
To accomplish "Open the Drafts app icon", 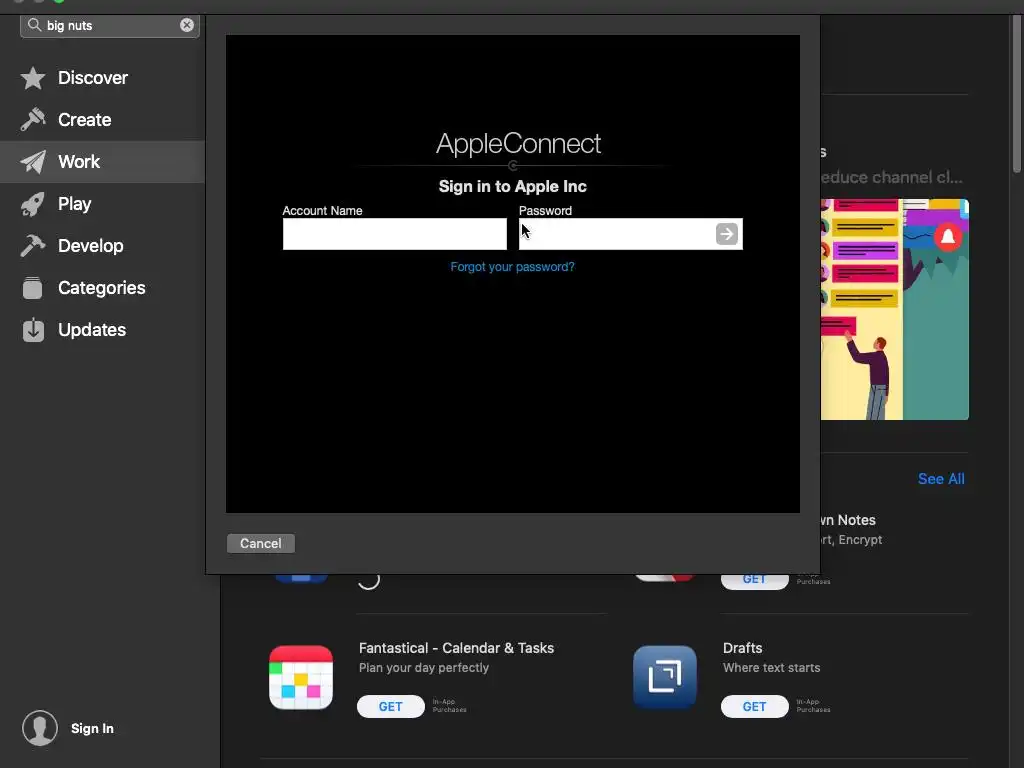I will click(x=665, y=677).
